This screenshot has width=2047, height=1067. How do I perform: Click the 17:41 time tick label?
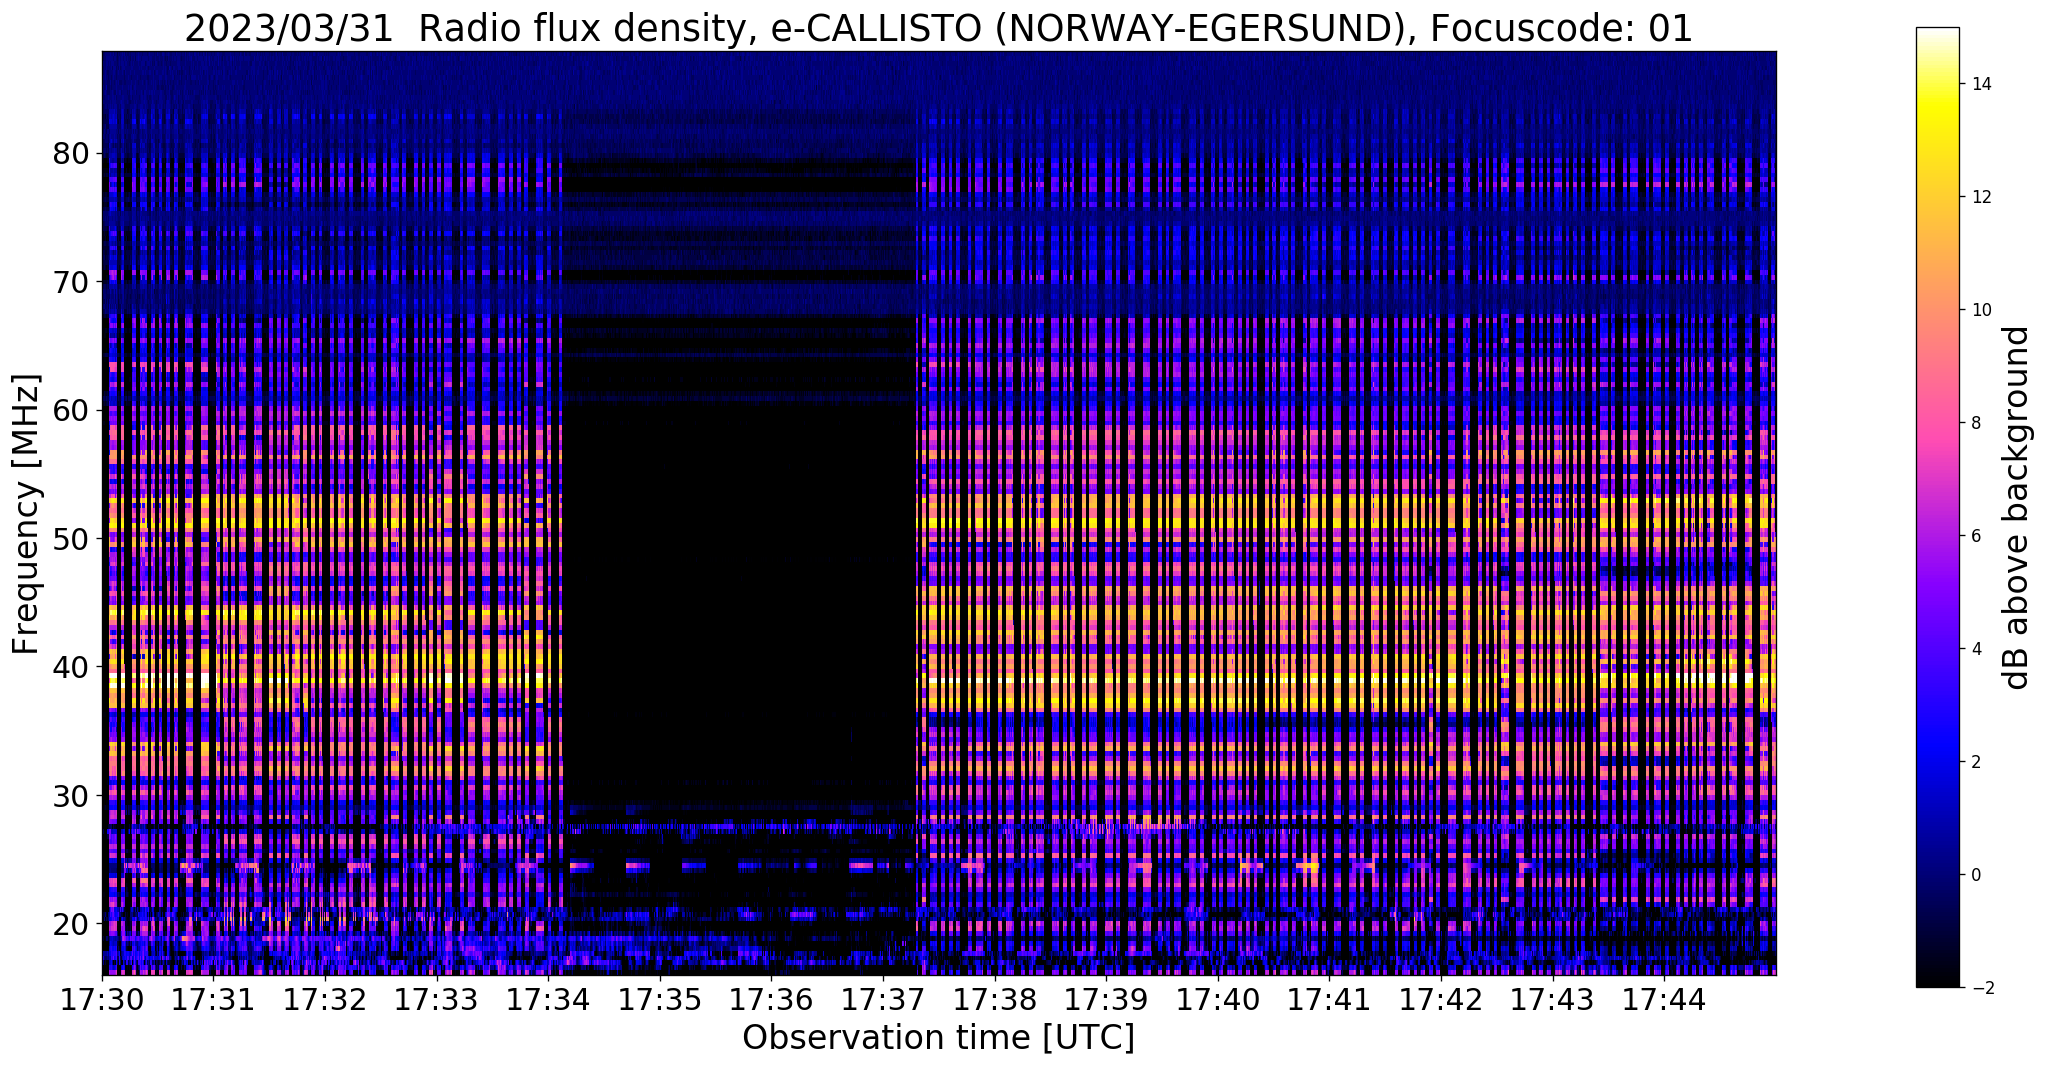point(1329,999)
